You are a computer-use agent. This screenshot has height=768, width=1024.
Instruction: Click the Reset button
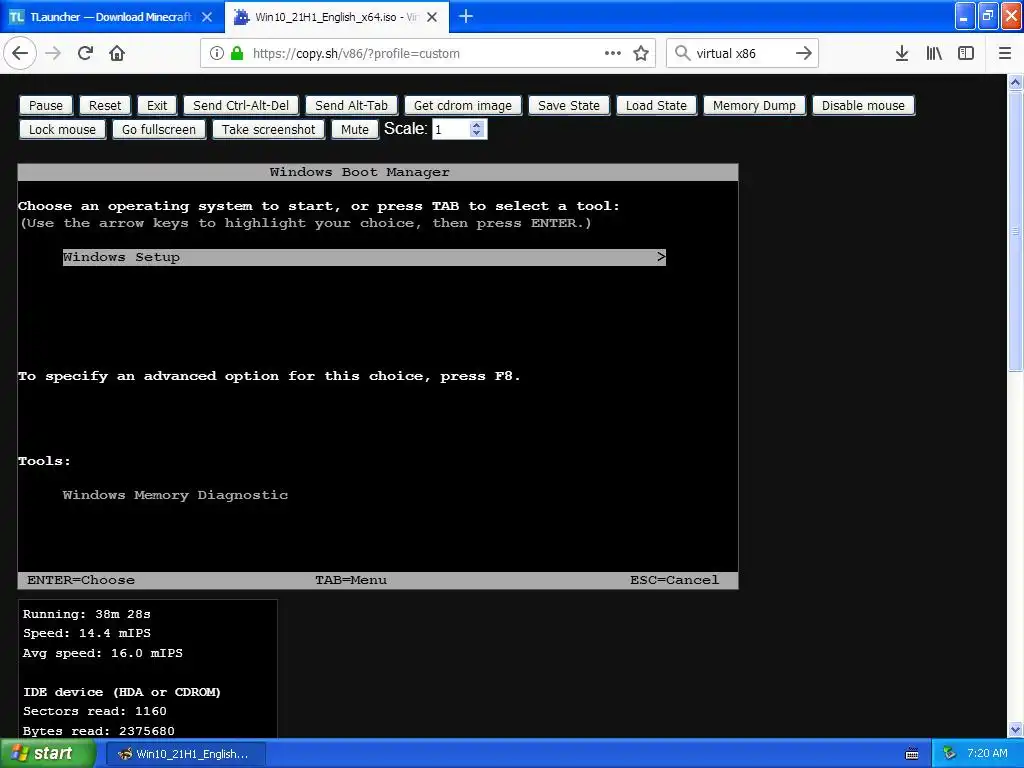click(x=105, y=105)
